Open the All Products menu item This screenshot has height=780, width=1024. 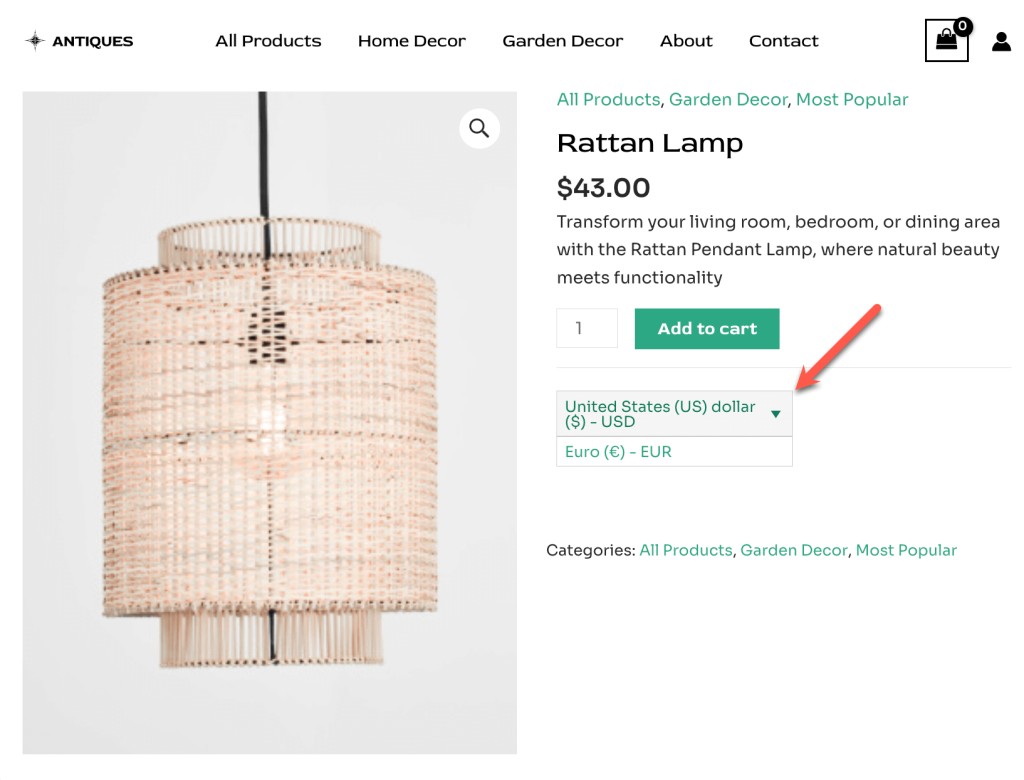point(268,41)
